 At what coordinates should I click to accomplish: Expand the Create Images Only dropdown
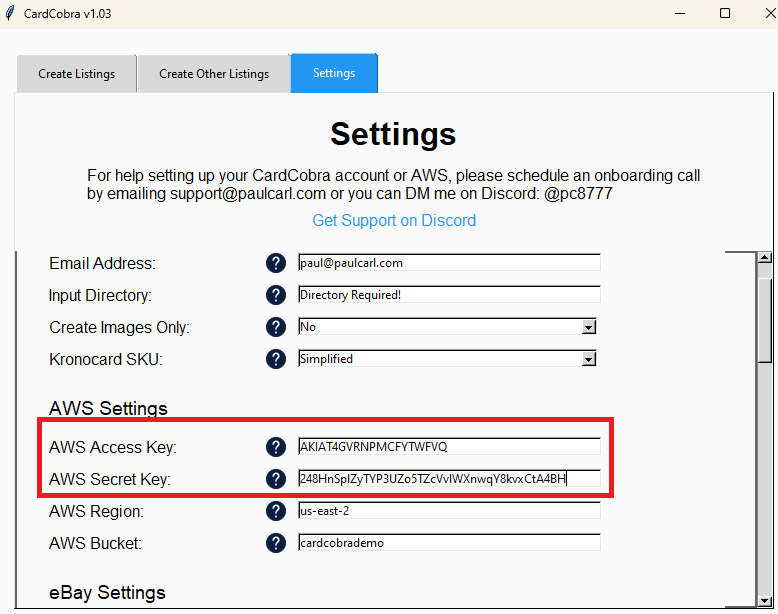(x=588, y=327)
